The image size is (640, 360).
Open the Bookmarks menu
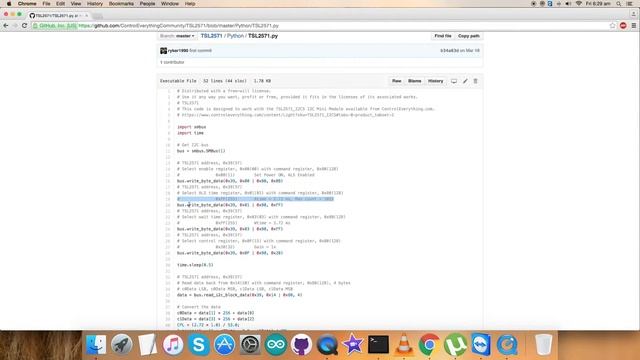(121, 4)
